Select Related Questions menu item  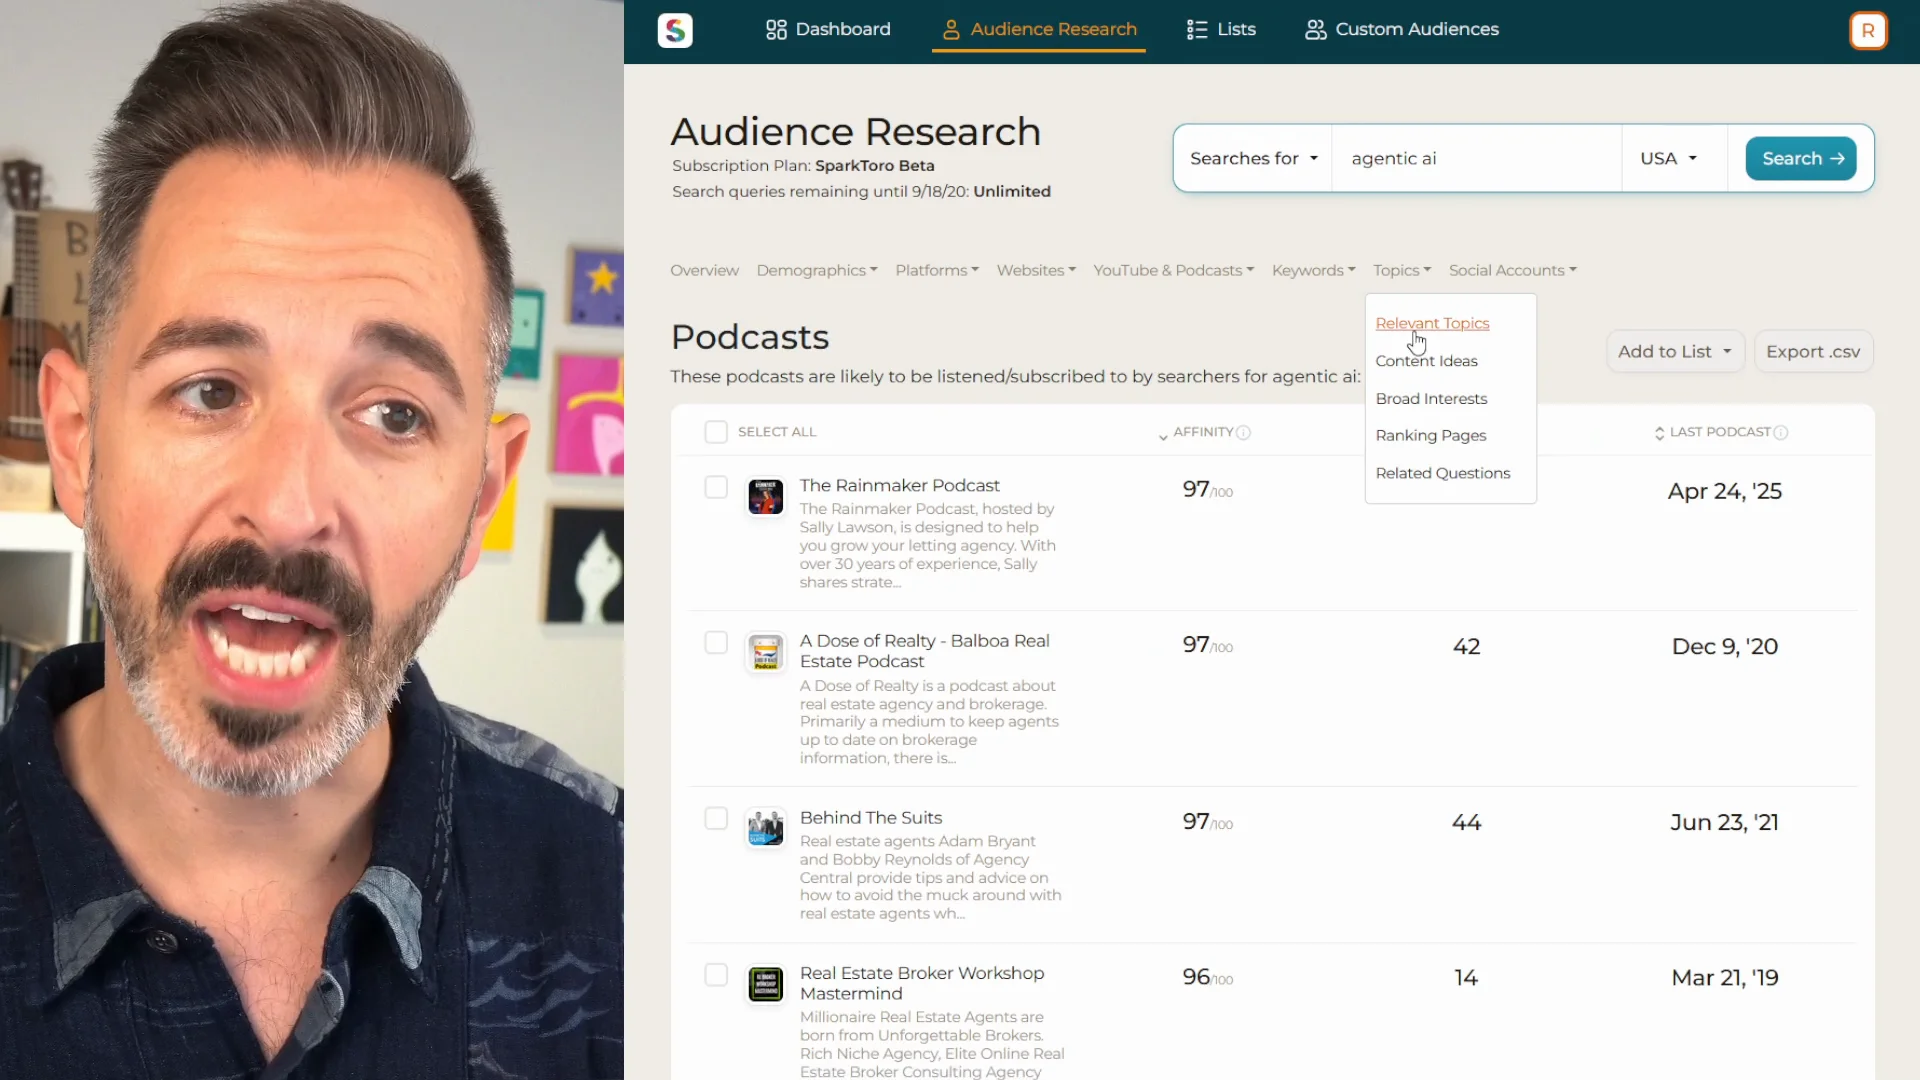1442,473
